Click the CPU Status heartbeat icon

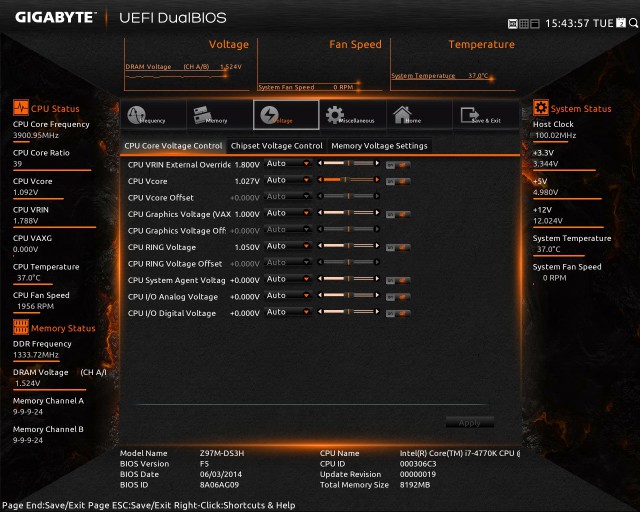(x=20, y=108)
